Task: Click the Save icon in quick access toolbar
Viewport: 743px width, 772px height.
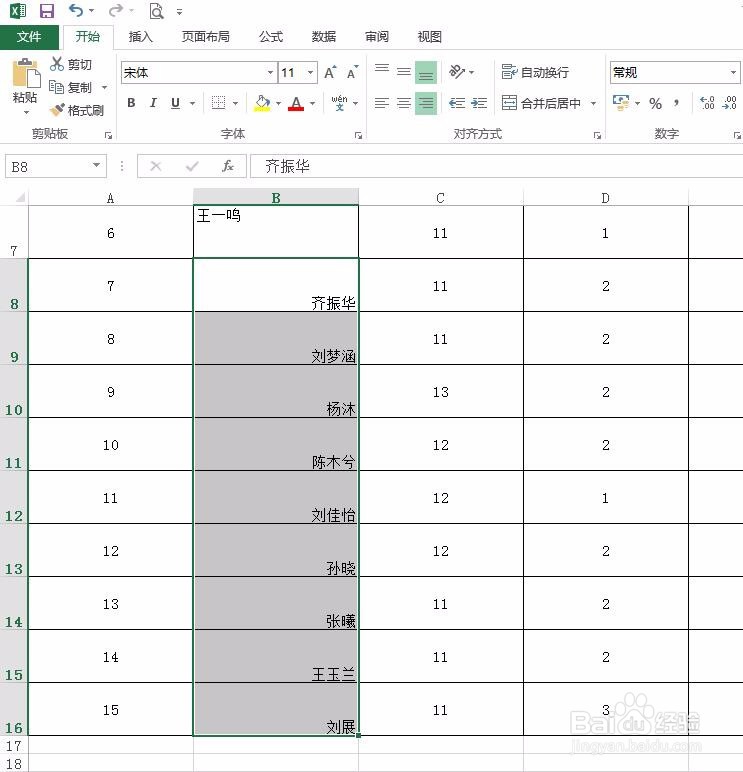Action: (47, 10)
